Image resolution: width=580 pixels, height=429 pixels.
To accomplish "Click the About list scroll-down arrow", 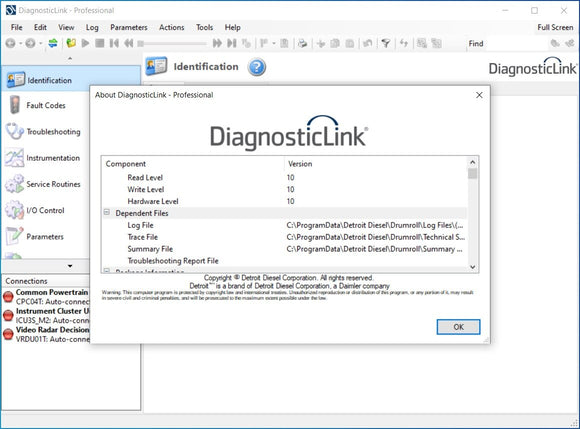I will [x=473, y=267].
